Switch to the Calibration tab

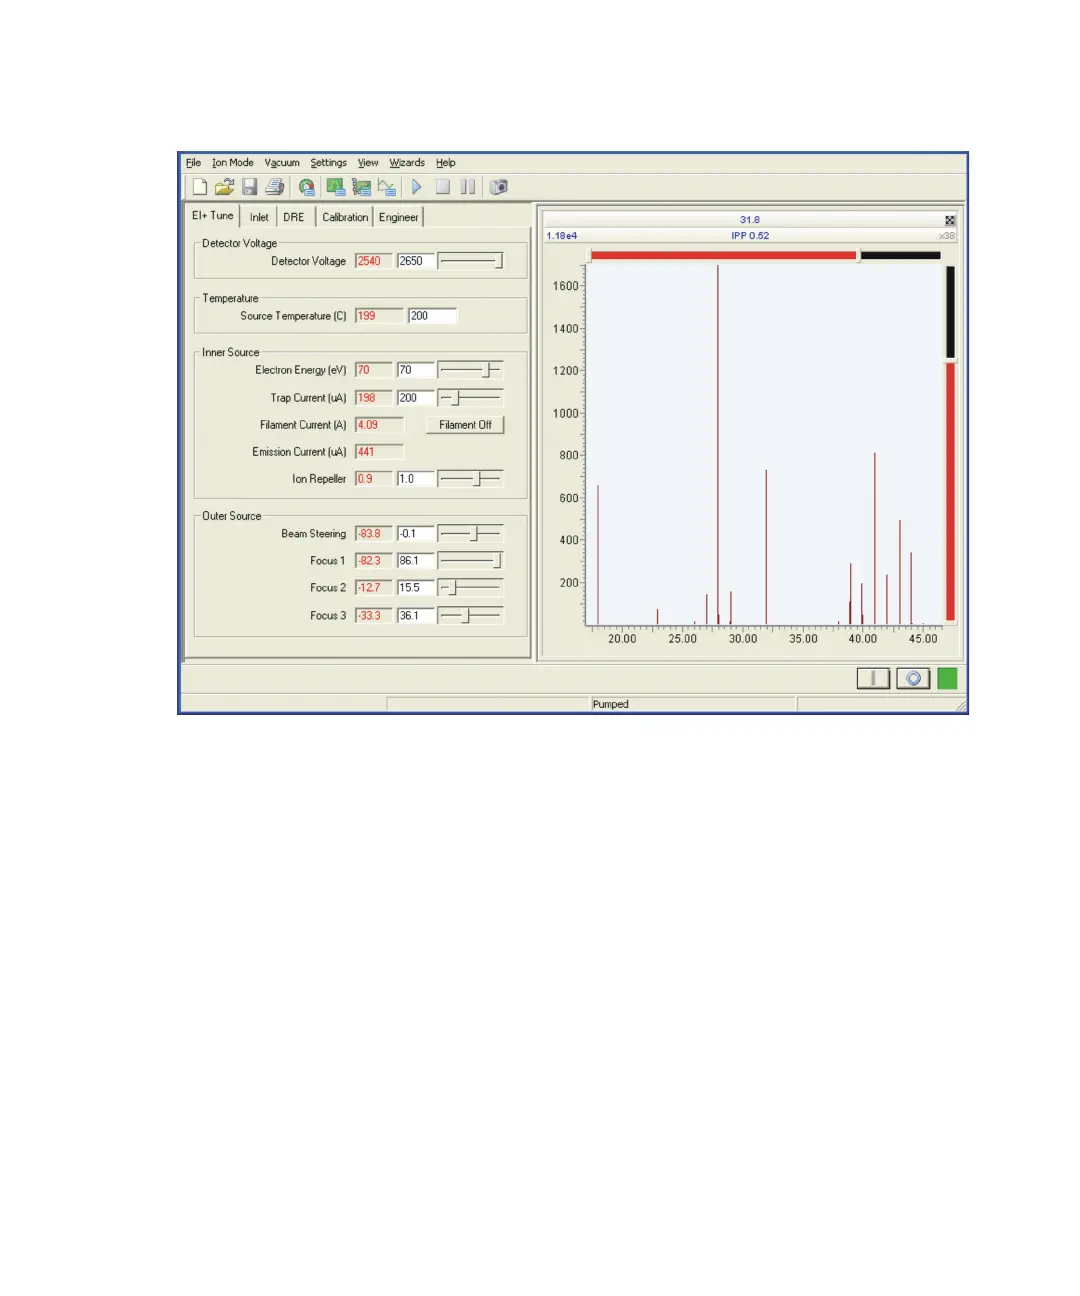pyautogui.click(x=345, y=217)
